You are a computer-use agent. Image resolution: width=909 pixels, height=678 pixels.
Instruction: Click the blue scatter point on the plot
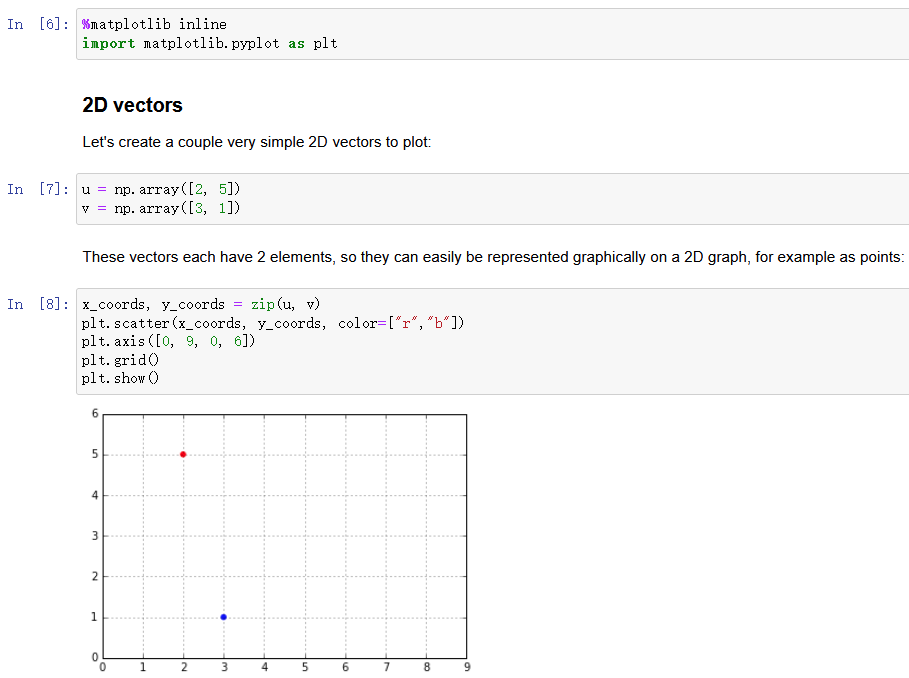pos(223,617)
